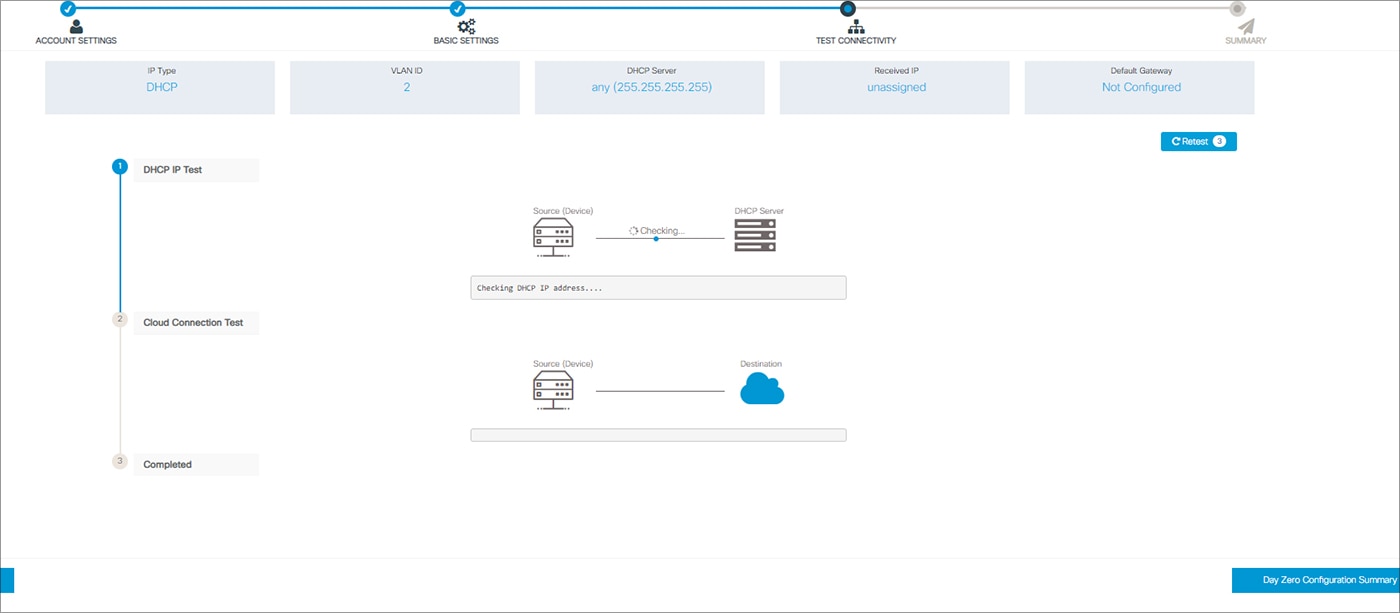
Task: Click the Account Settings checkmark icon
Action: [x=68, y=8]
